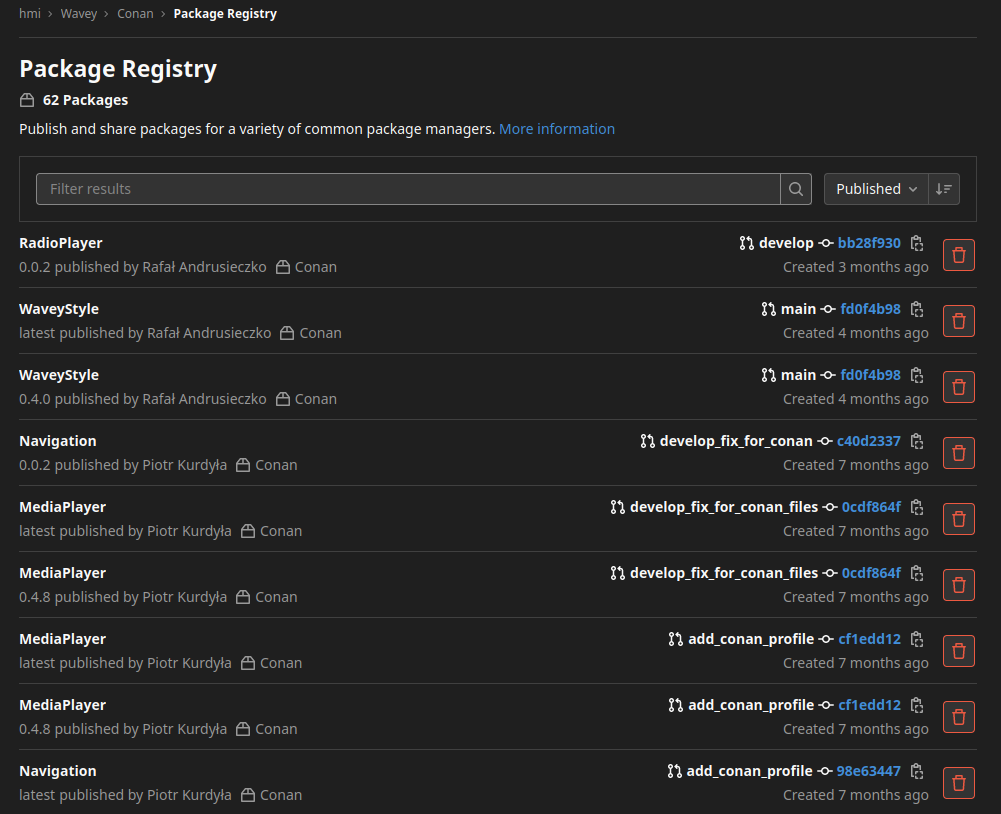Click the package icon next to 62 Packages

point(25,99)
